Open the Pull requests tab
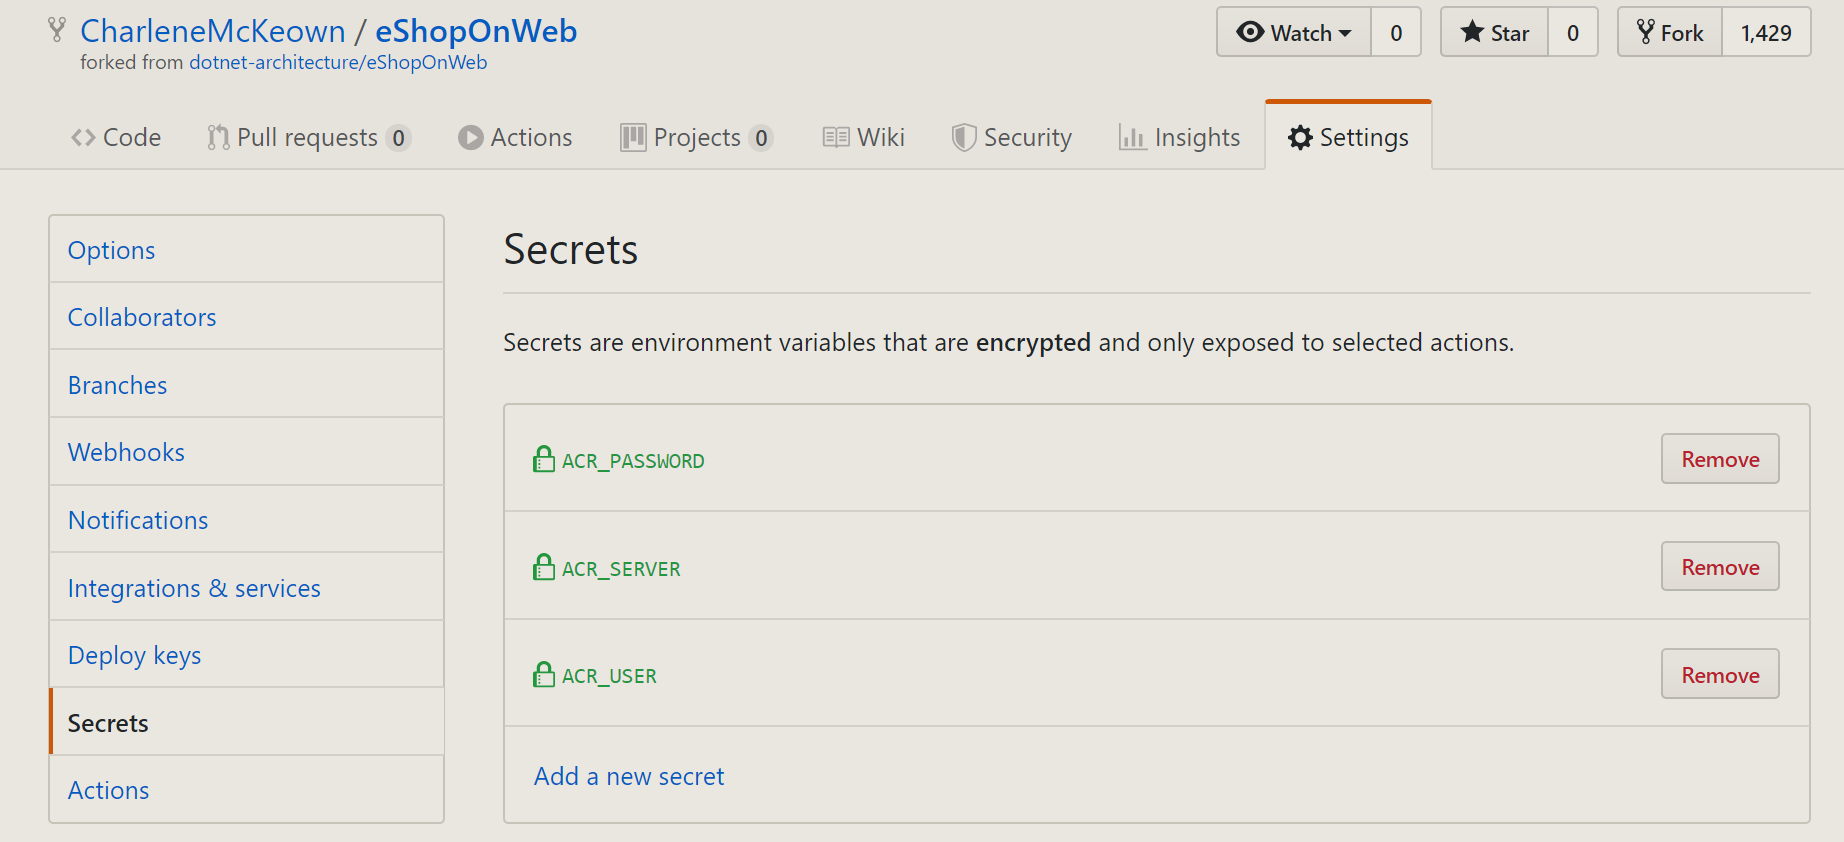This screenshot has height=842, width=1844. pyautogui.click(x=309, y=137)
